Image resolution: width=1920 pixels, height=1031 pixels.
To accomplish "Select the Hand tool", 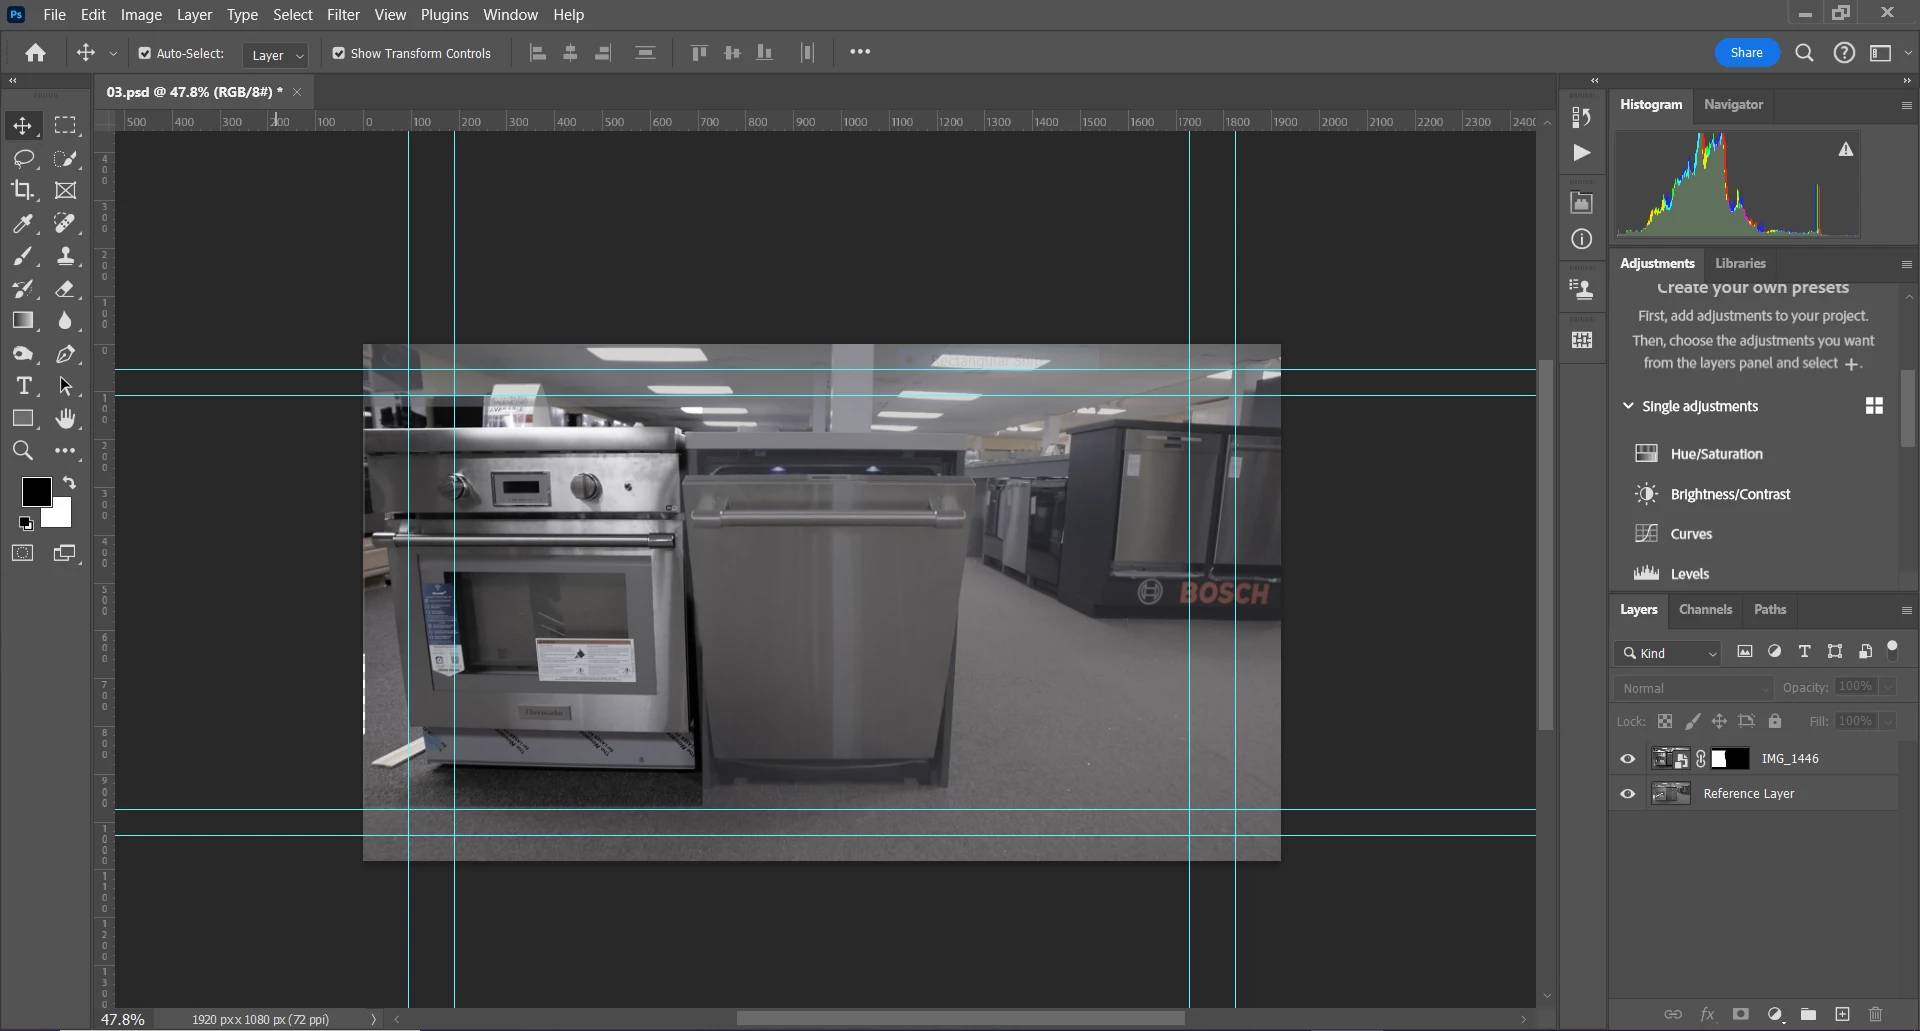I will pyautogui.click(x=65, y=418).
